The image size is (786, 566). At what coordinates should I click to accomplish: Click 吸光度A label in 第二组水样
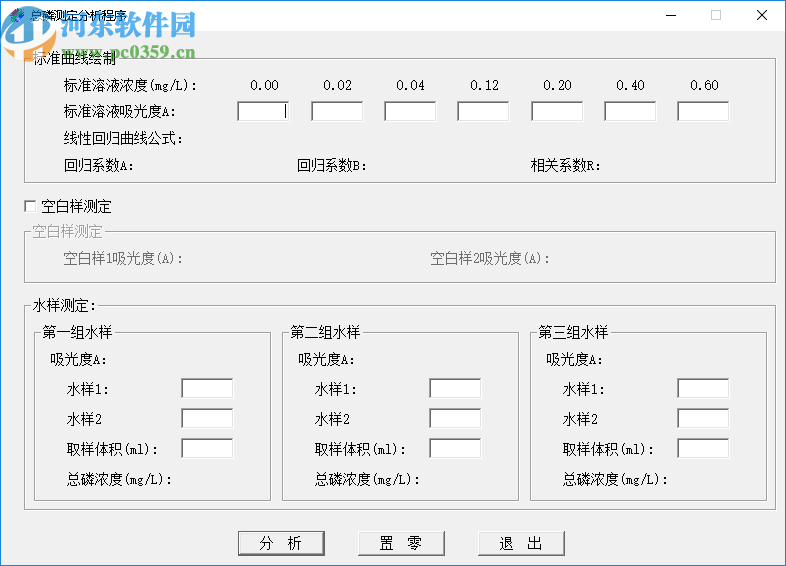pos(326,359)
